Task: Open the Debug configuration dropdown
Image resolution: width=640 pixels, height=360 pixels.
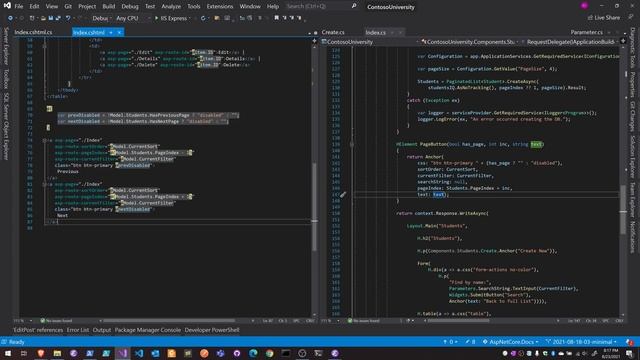Action: click(x=101, y=18)
